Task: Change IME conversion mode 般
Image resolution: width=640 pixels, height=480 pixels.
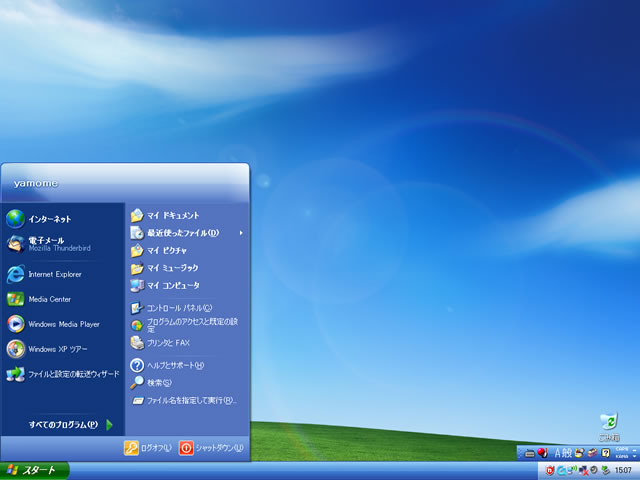Action: pyautogui.click(x=567, y=453)
